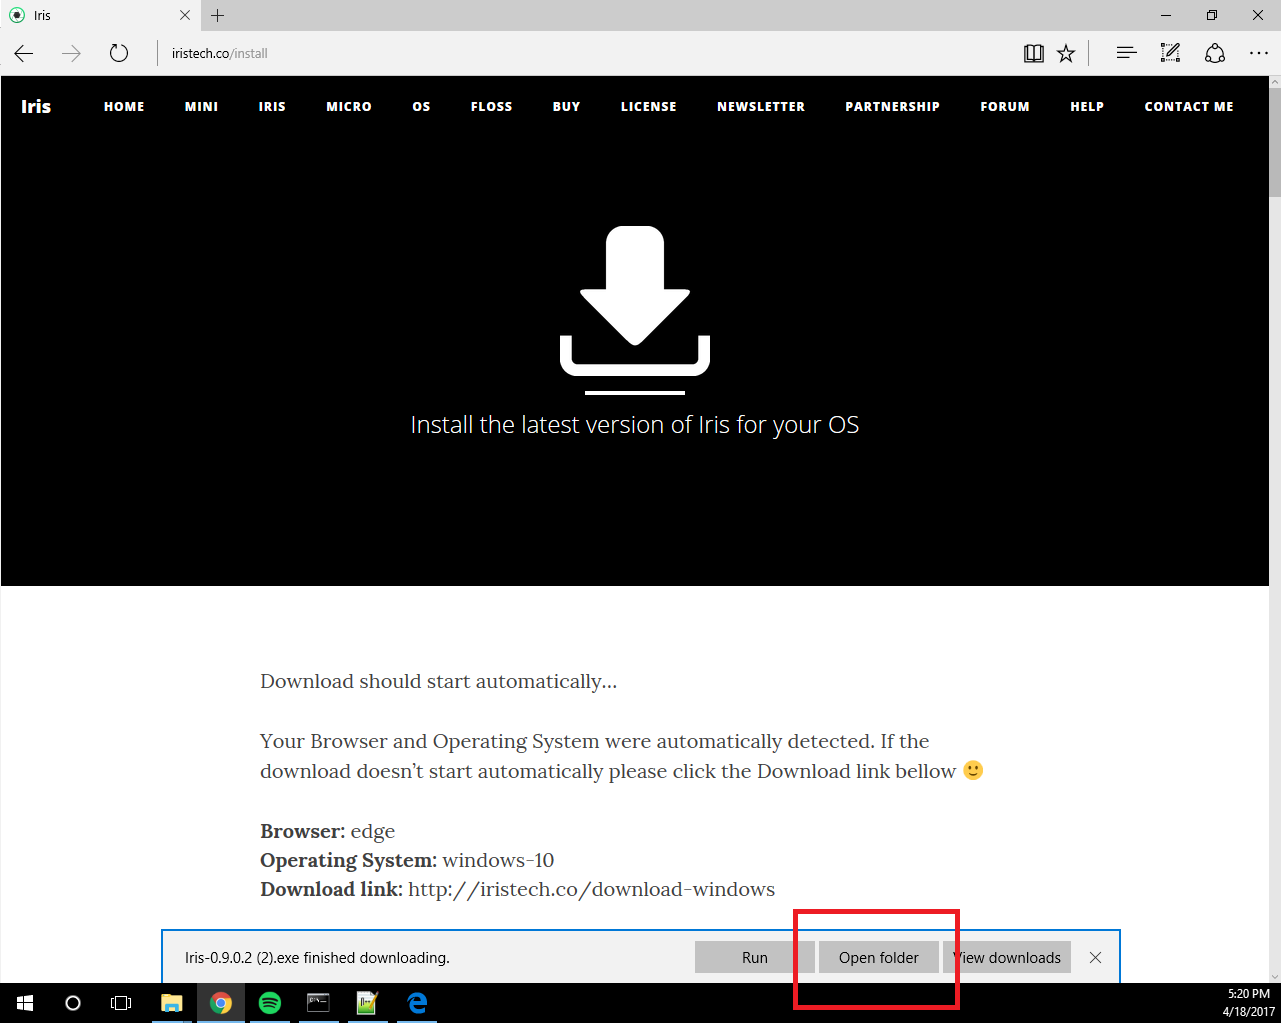Open the Hub lines icon
This screenshot has height=1023, width=1281.
[x=1126, y=53]
